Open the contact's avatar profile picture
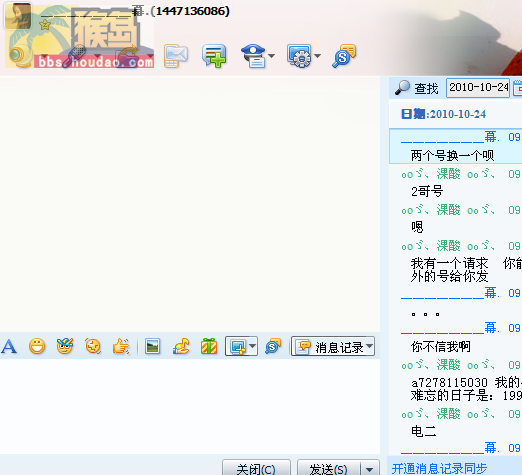Image resolution: width=522 pixels, height=475 pixels. (18, 16)
